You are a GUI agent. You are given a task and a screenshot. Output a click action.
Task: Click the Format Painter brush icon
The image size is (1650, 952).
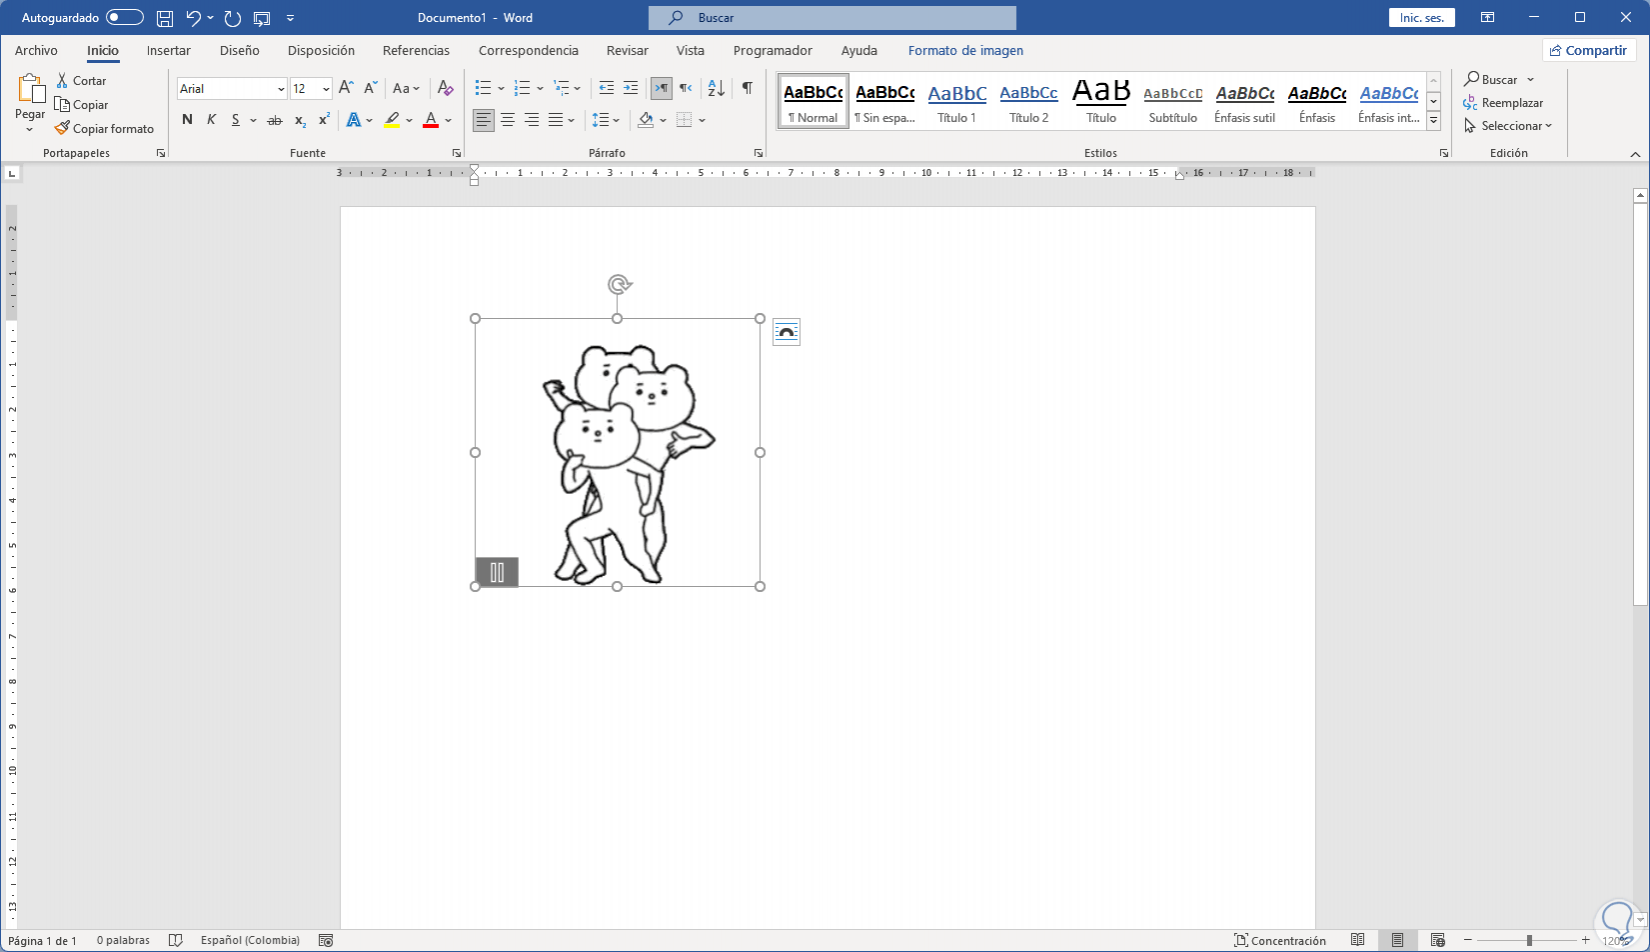[62, 128]
